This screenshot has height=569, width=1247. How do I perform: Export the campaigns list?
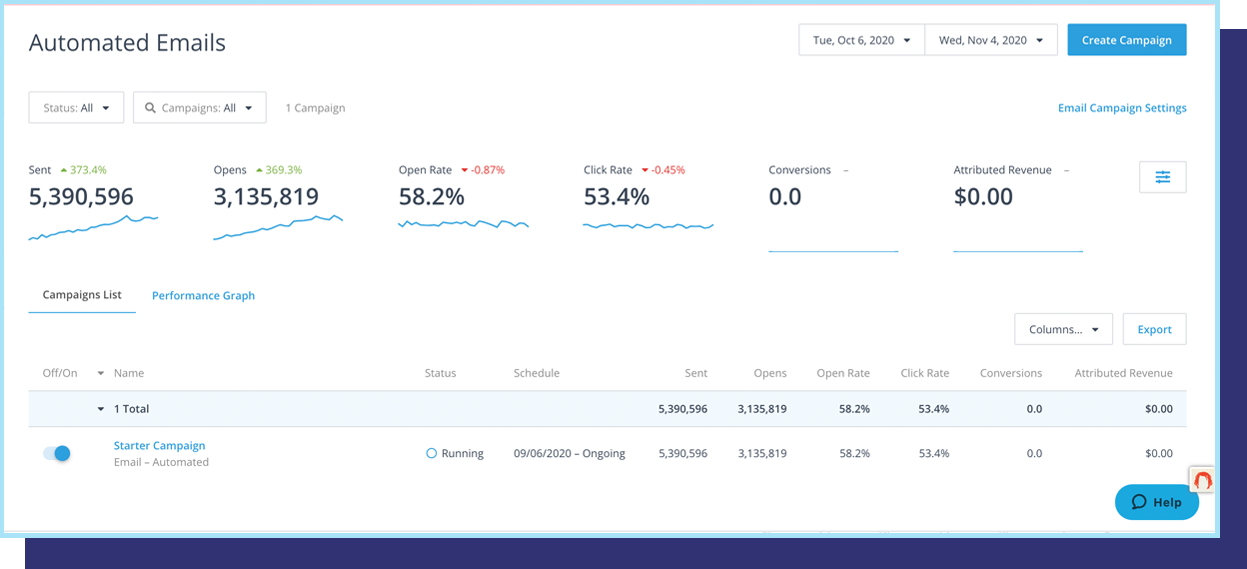1154,329
